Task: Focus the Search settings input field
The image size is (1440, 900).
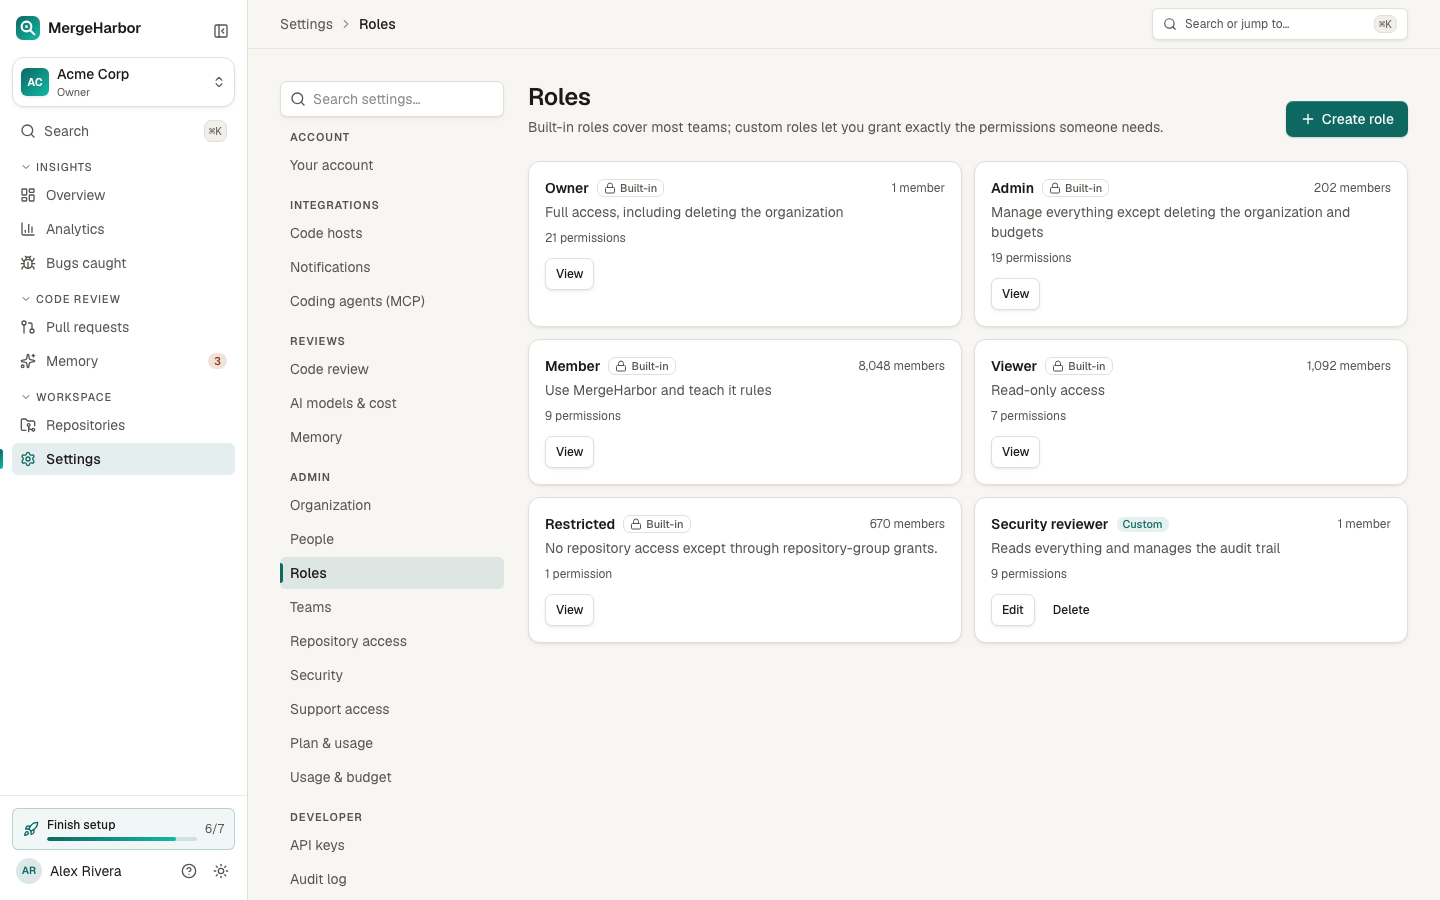Action: 392,99
